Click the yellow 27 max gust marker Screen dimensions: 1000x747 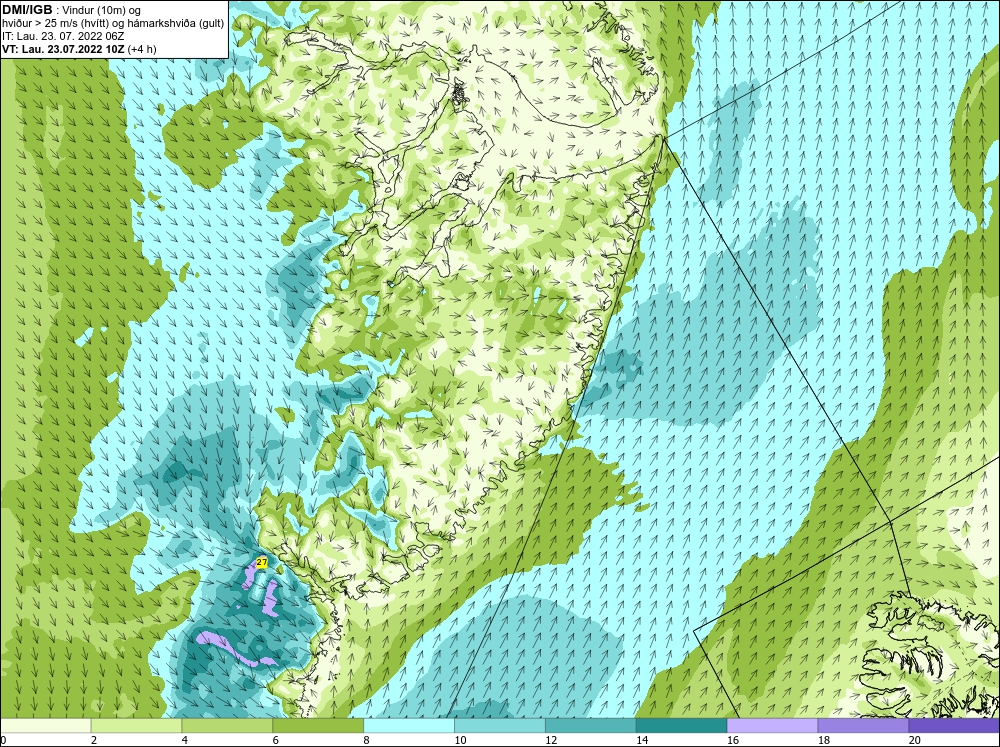pyautogui.click(x=261, y=562)
